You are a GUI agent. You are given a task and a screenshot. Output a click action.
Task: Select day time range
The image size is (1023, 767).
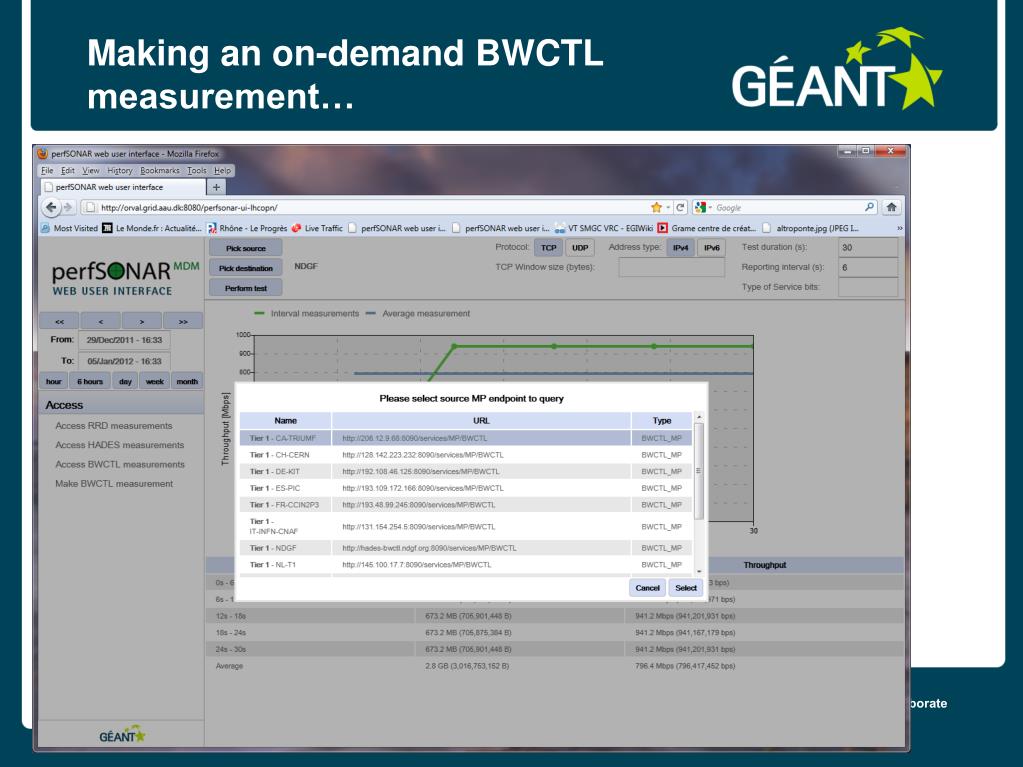click(125, 382)
